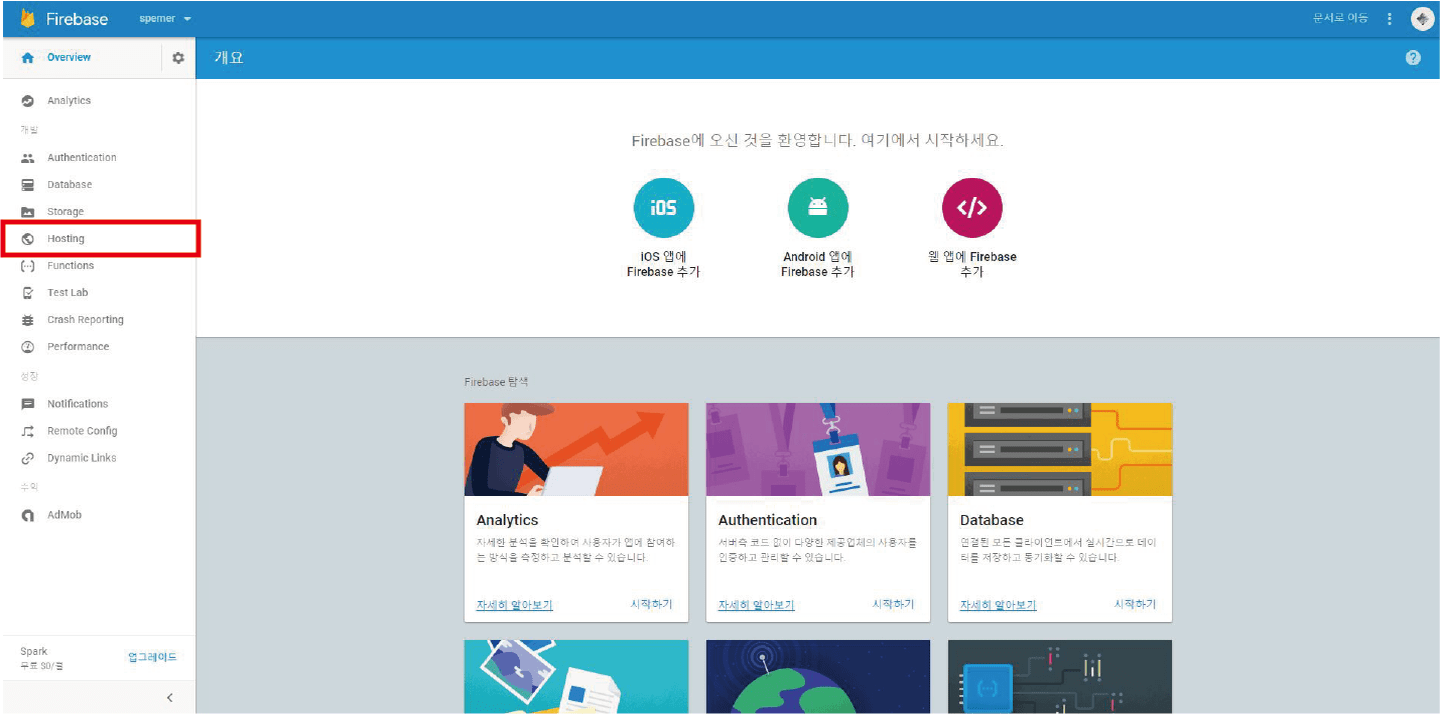The image size is (1440, 714).
Task: Click the Dynamic Links chain icon
Action: pos(28,458)
